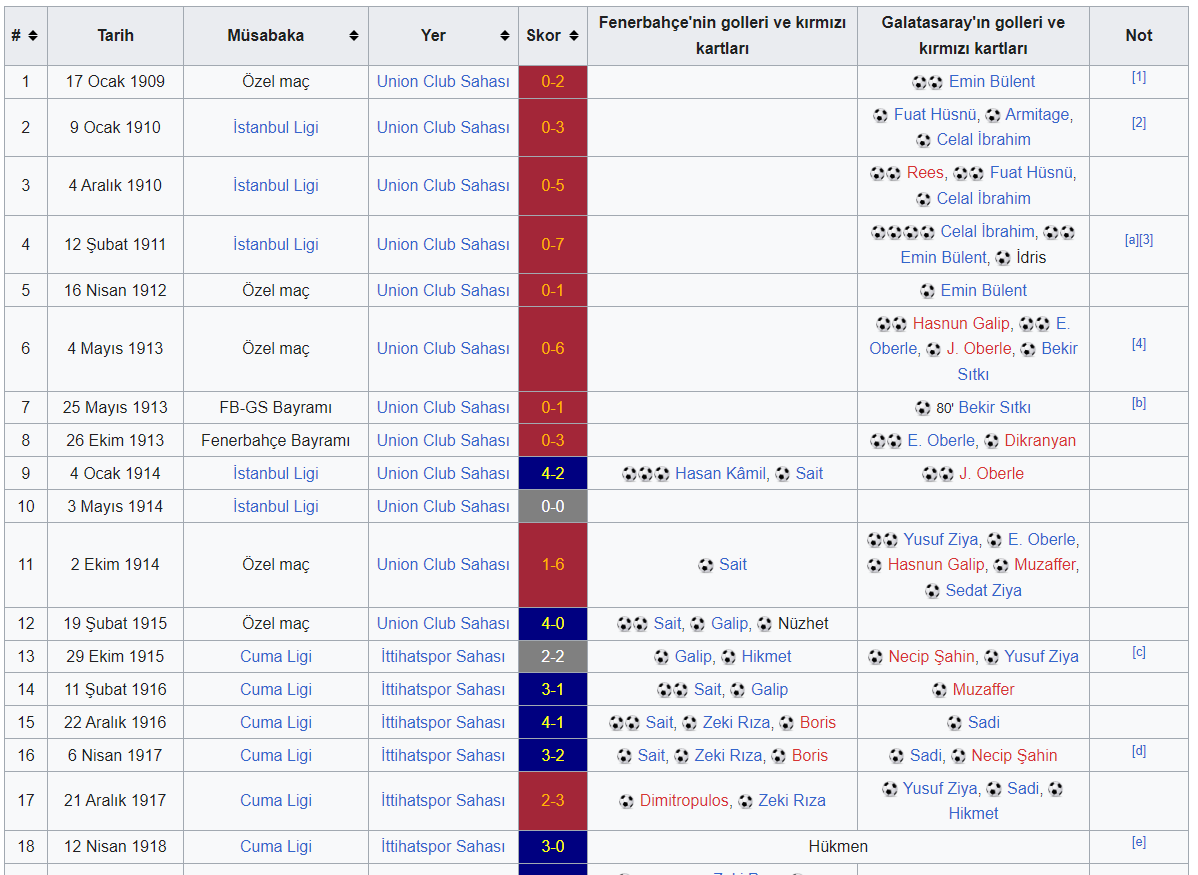Open Union Club Sahası link in row 1

[443, 82]
